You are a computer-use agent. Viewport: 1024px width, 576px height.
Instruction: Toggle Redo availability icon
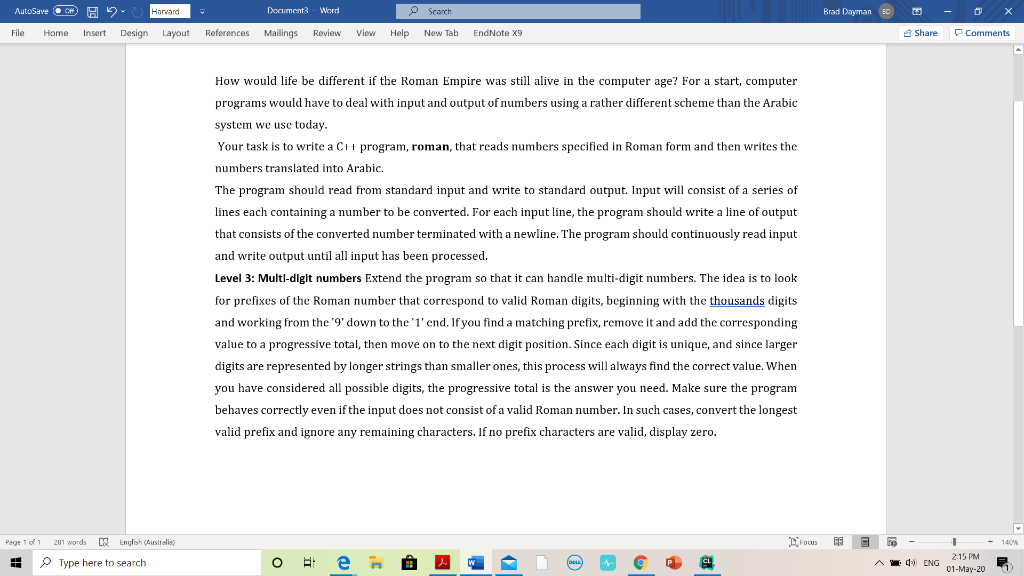tap(138, 10)
